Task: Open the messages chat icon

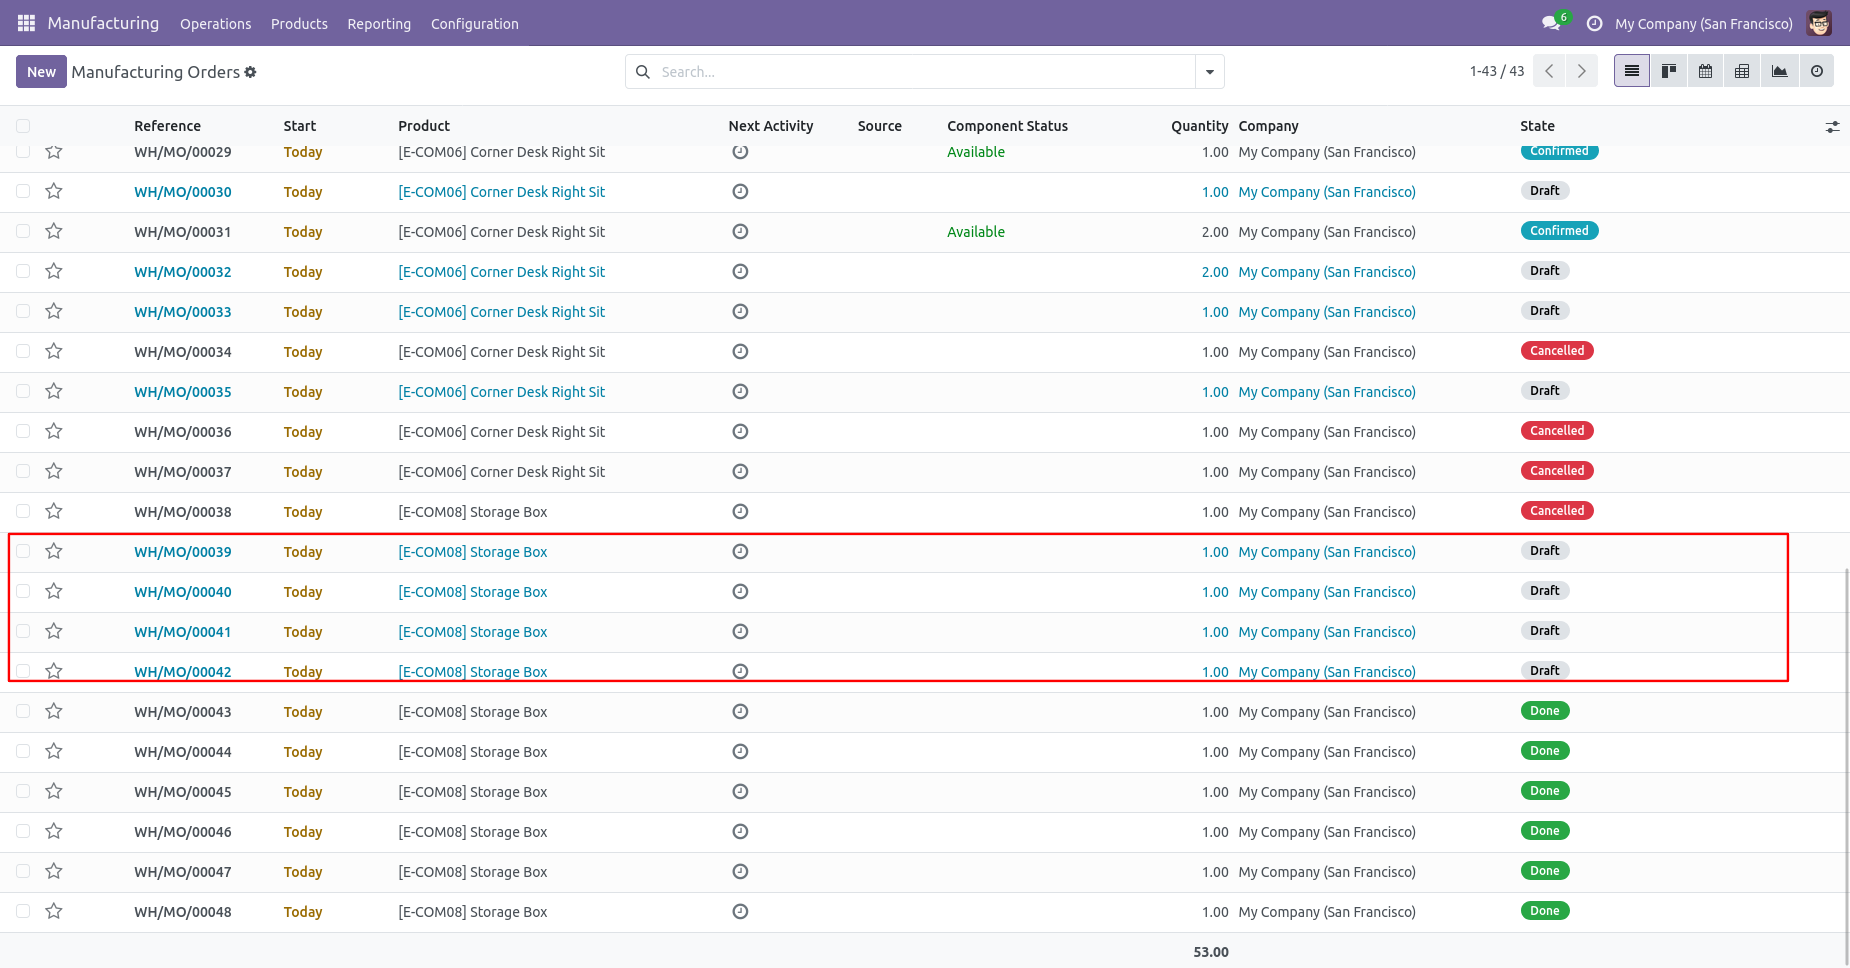Action: click(1551, 23)
